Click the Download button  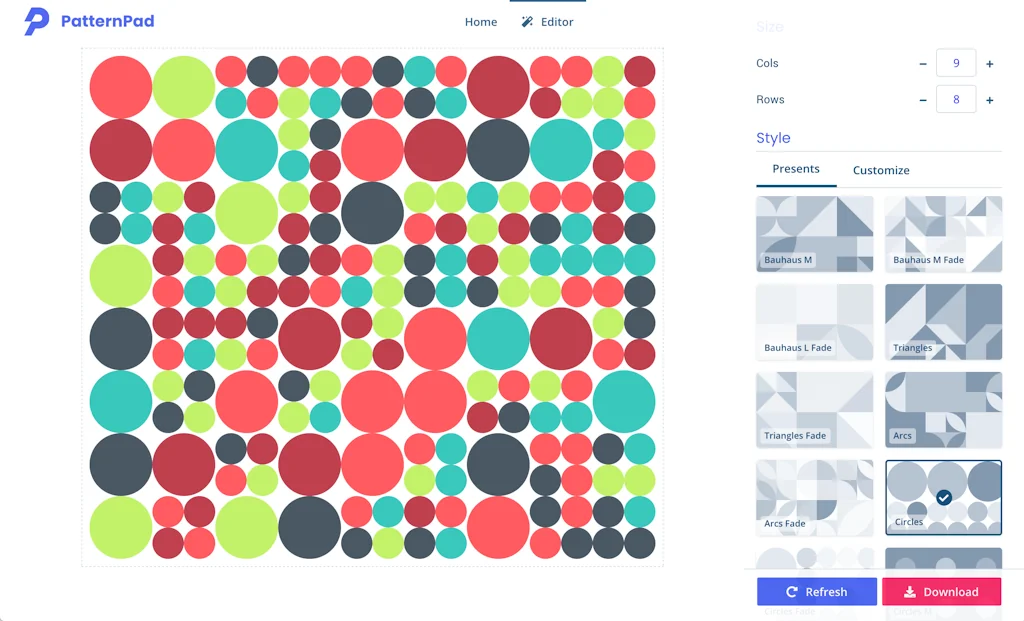tap(941, 591)
